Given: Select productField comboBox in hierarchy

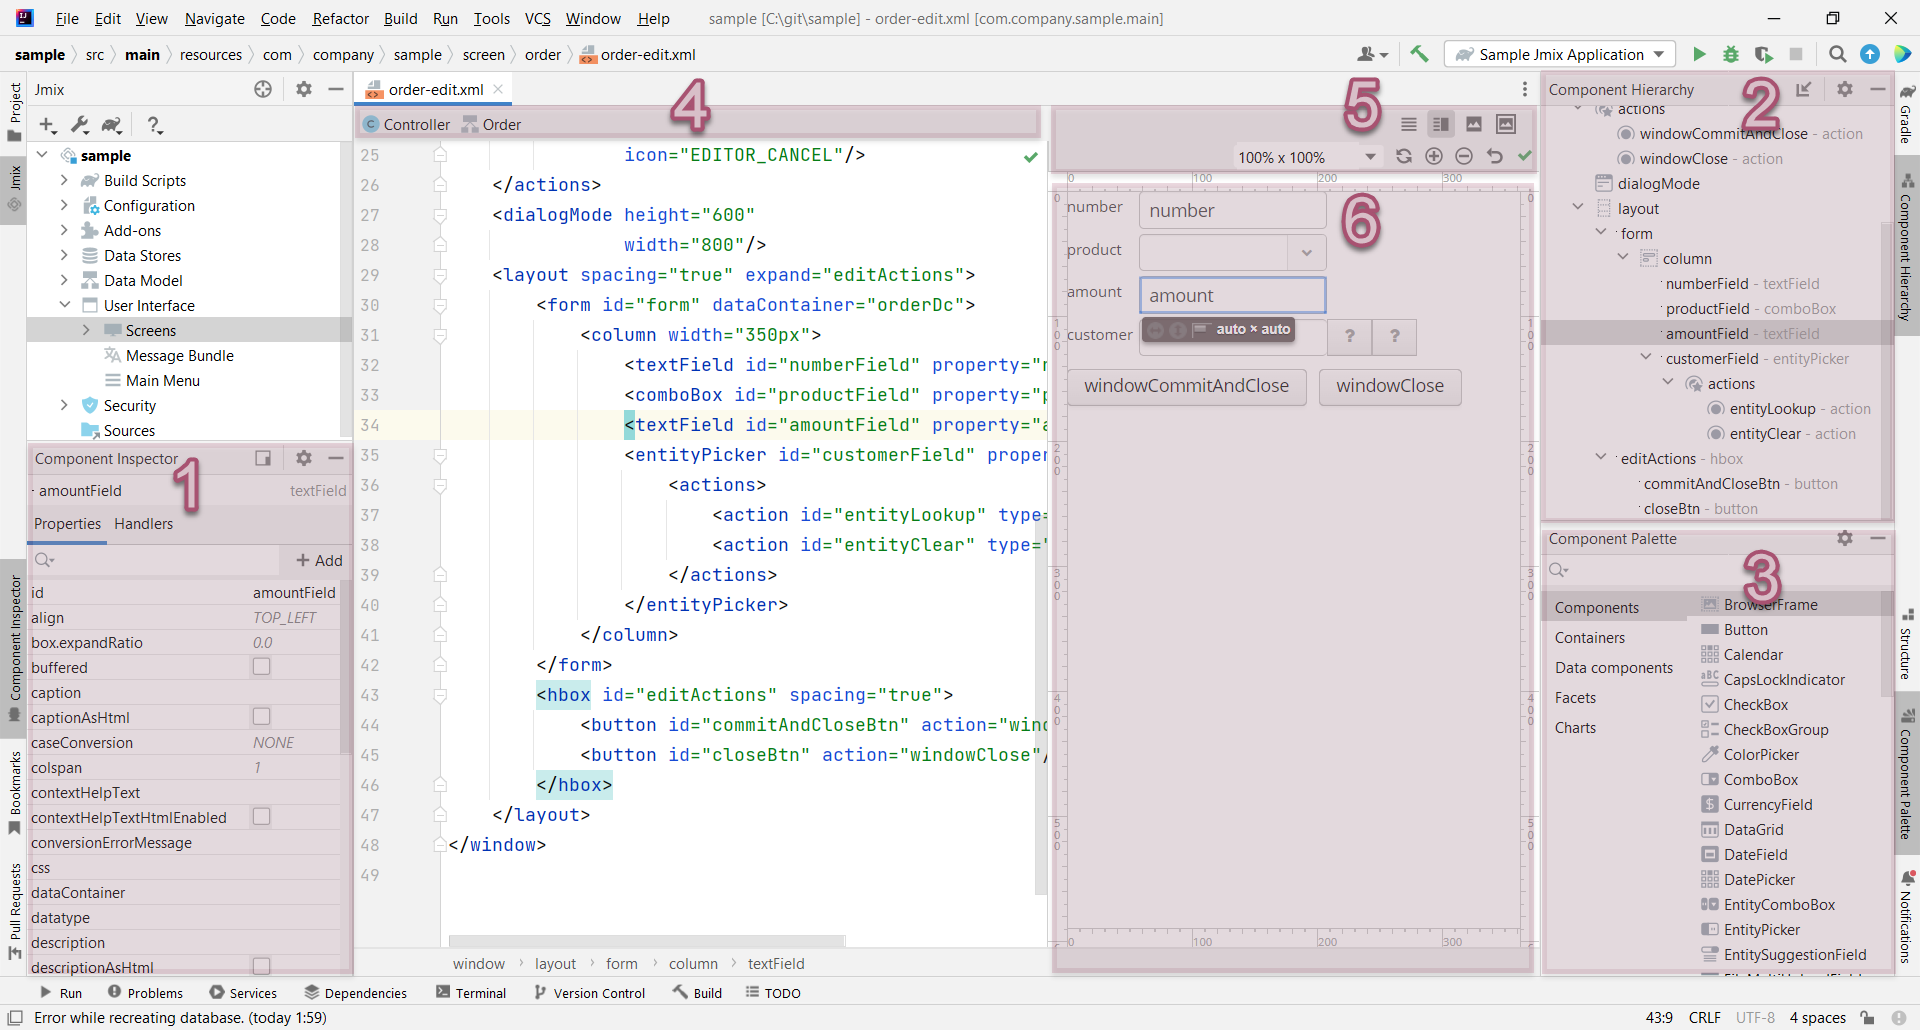Looking at the screenshot, I should pos(1750,308).
